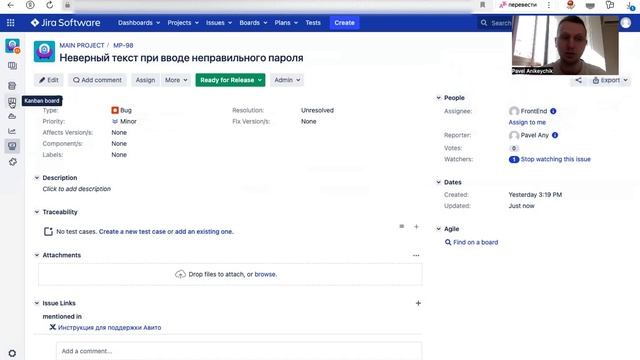Screen dimensions: 640x360
Task: Open the add-ons puzzle icon in sidebar
Action: [12, 162]
